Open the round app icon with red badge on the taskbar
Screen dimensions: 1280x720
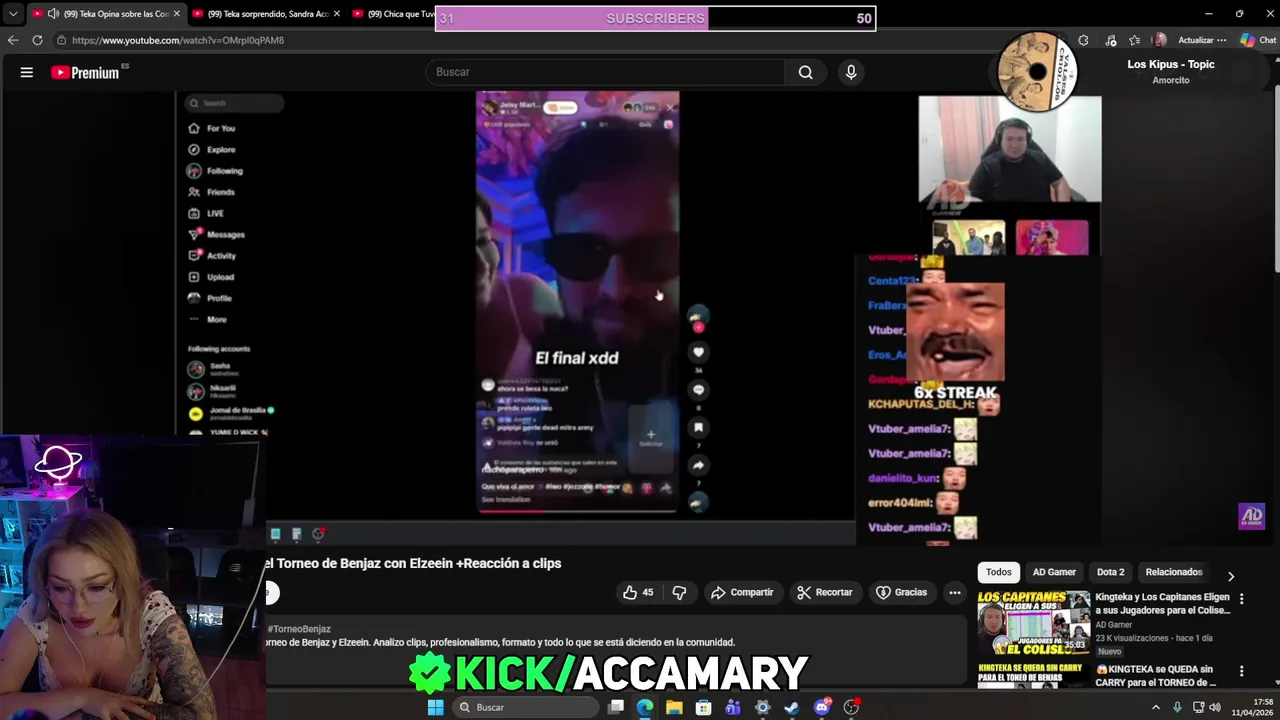851,707
